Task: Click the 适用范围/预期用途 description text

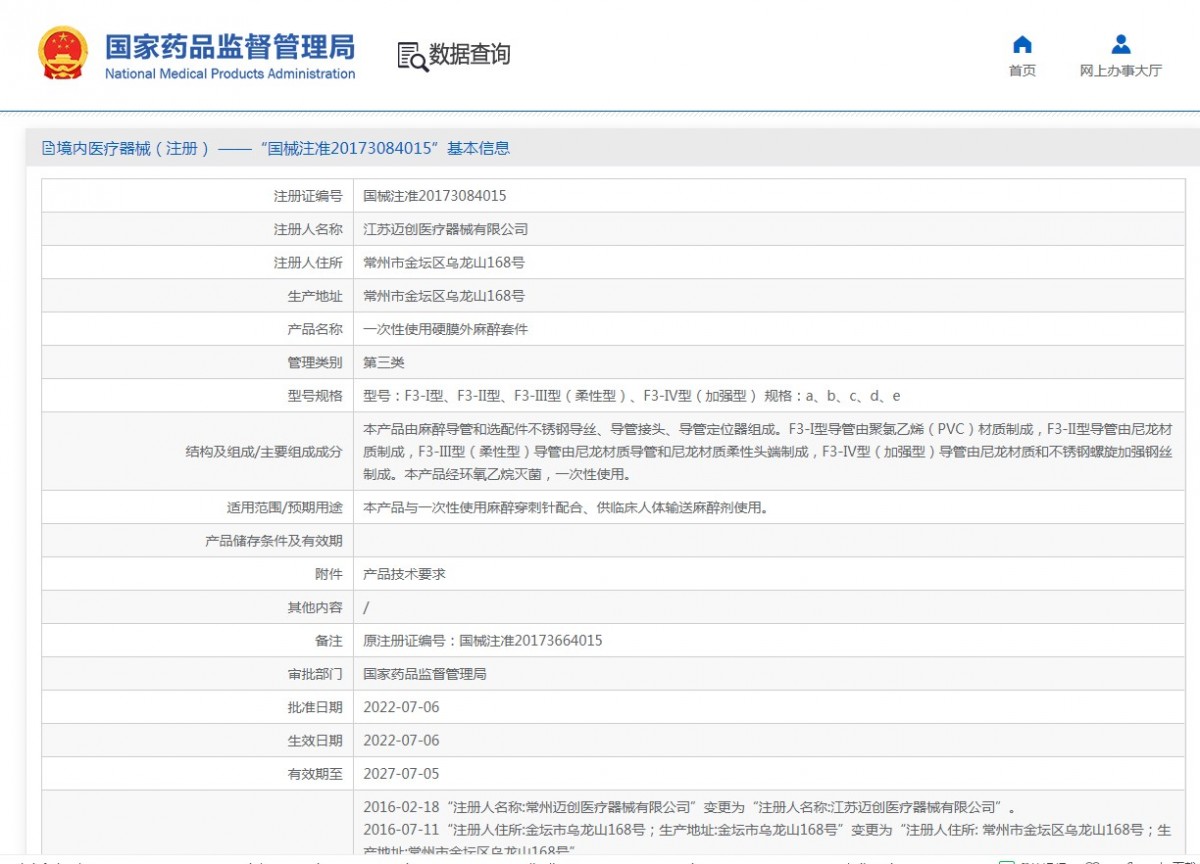Action: point(565,507)
